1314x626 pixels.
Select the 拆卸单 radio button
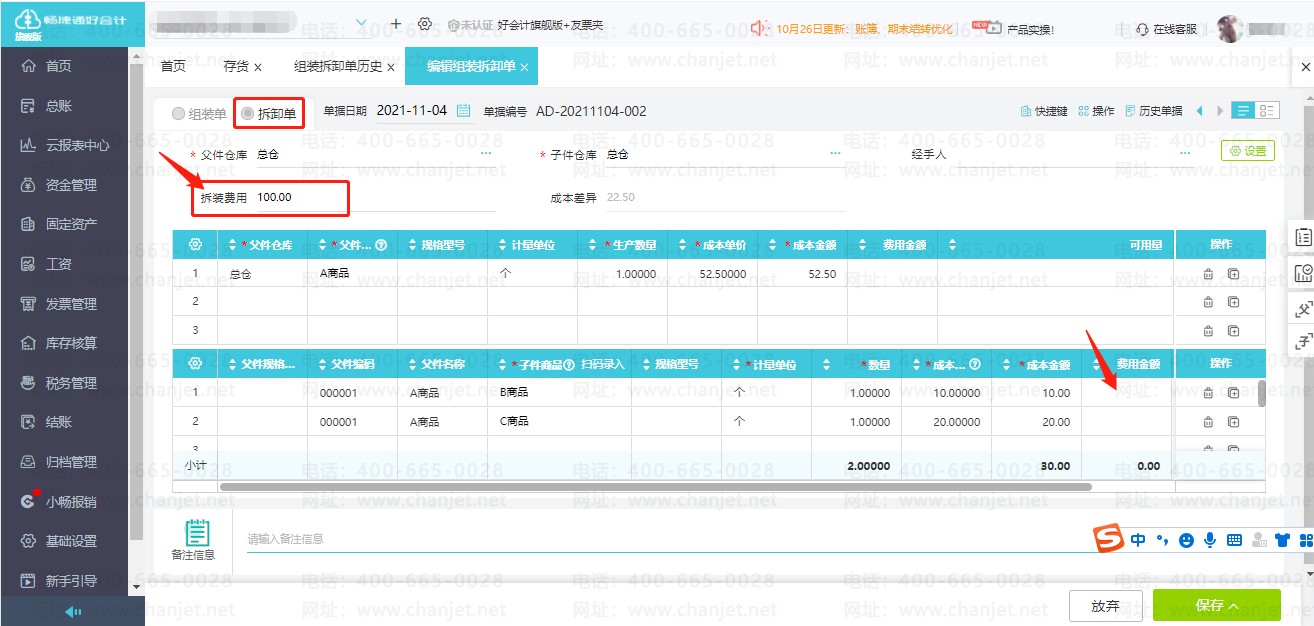click(247, 114)
